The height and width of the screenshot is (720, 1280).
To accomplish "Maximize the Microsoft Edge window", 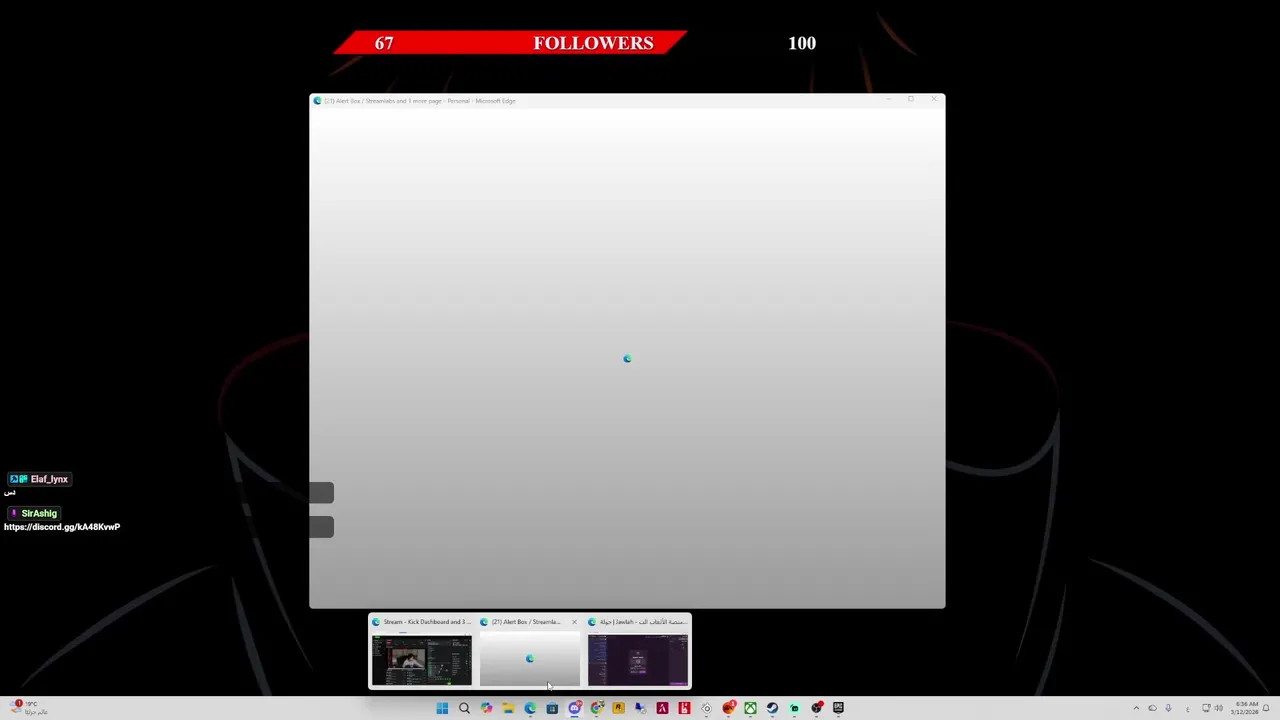I will click(x=910, y=99).
